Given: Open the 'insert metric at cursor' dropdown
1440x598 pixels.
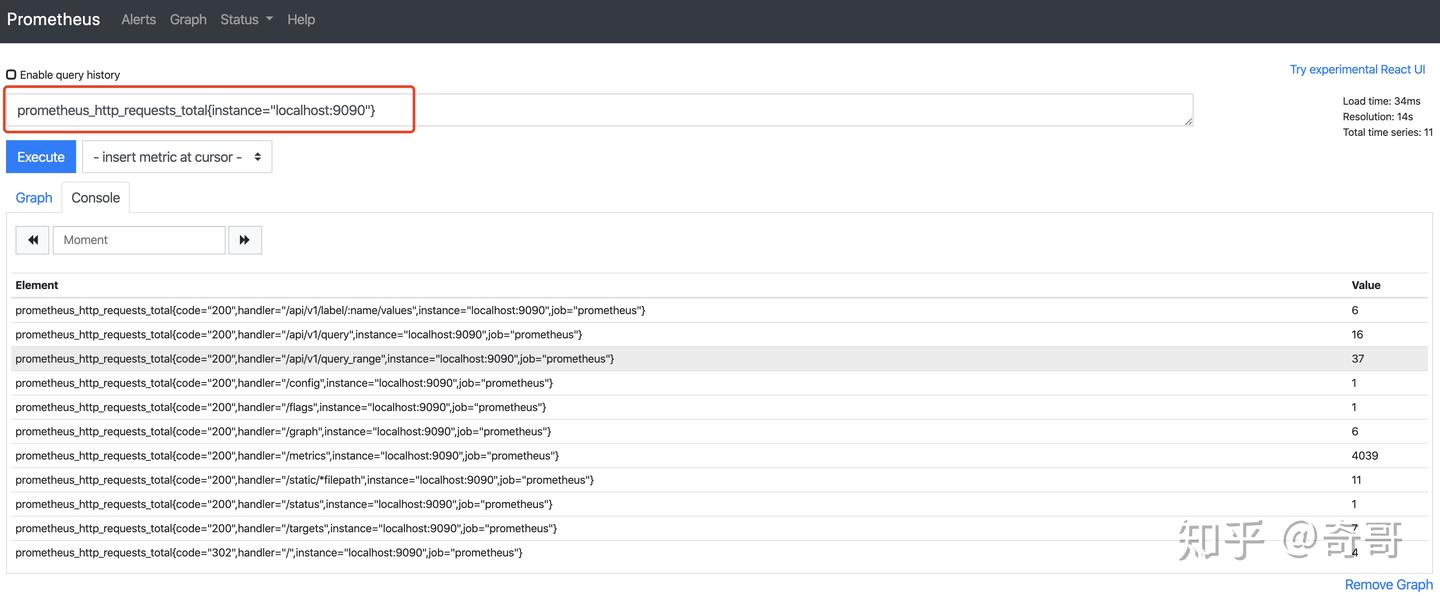Looking at the screenshot, I should point(176,156).
